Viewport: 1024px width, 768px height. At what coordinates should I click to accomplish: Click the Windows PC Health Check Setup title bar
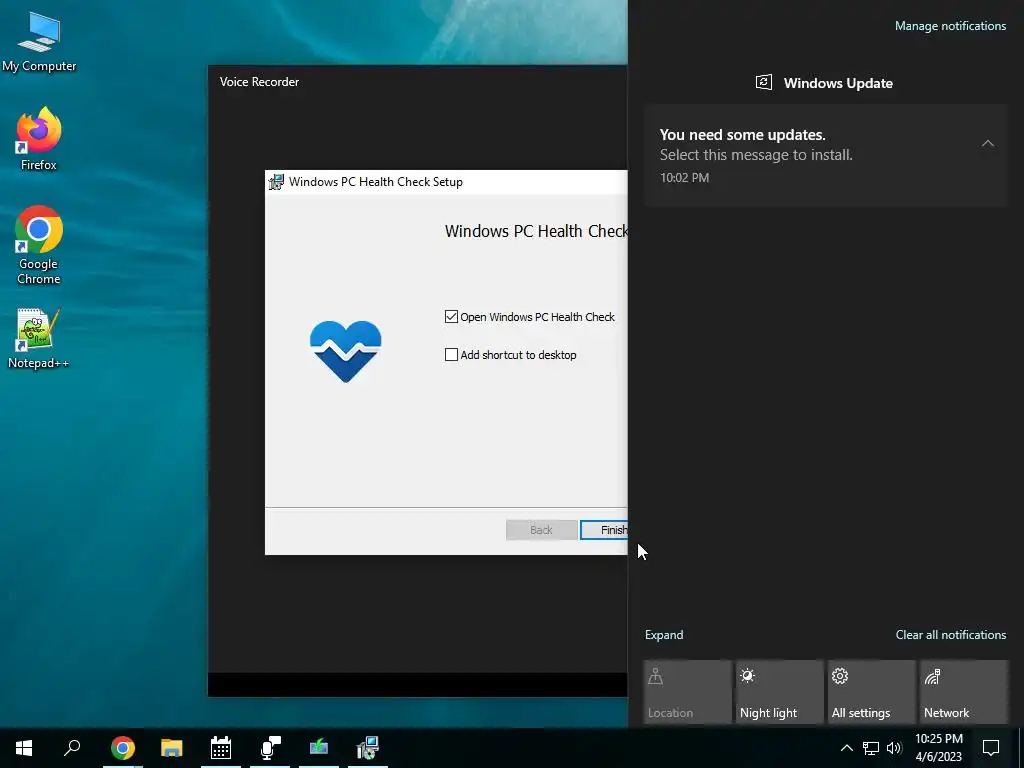coord(446,182)
